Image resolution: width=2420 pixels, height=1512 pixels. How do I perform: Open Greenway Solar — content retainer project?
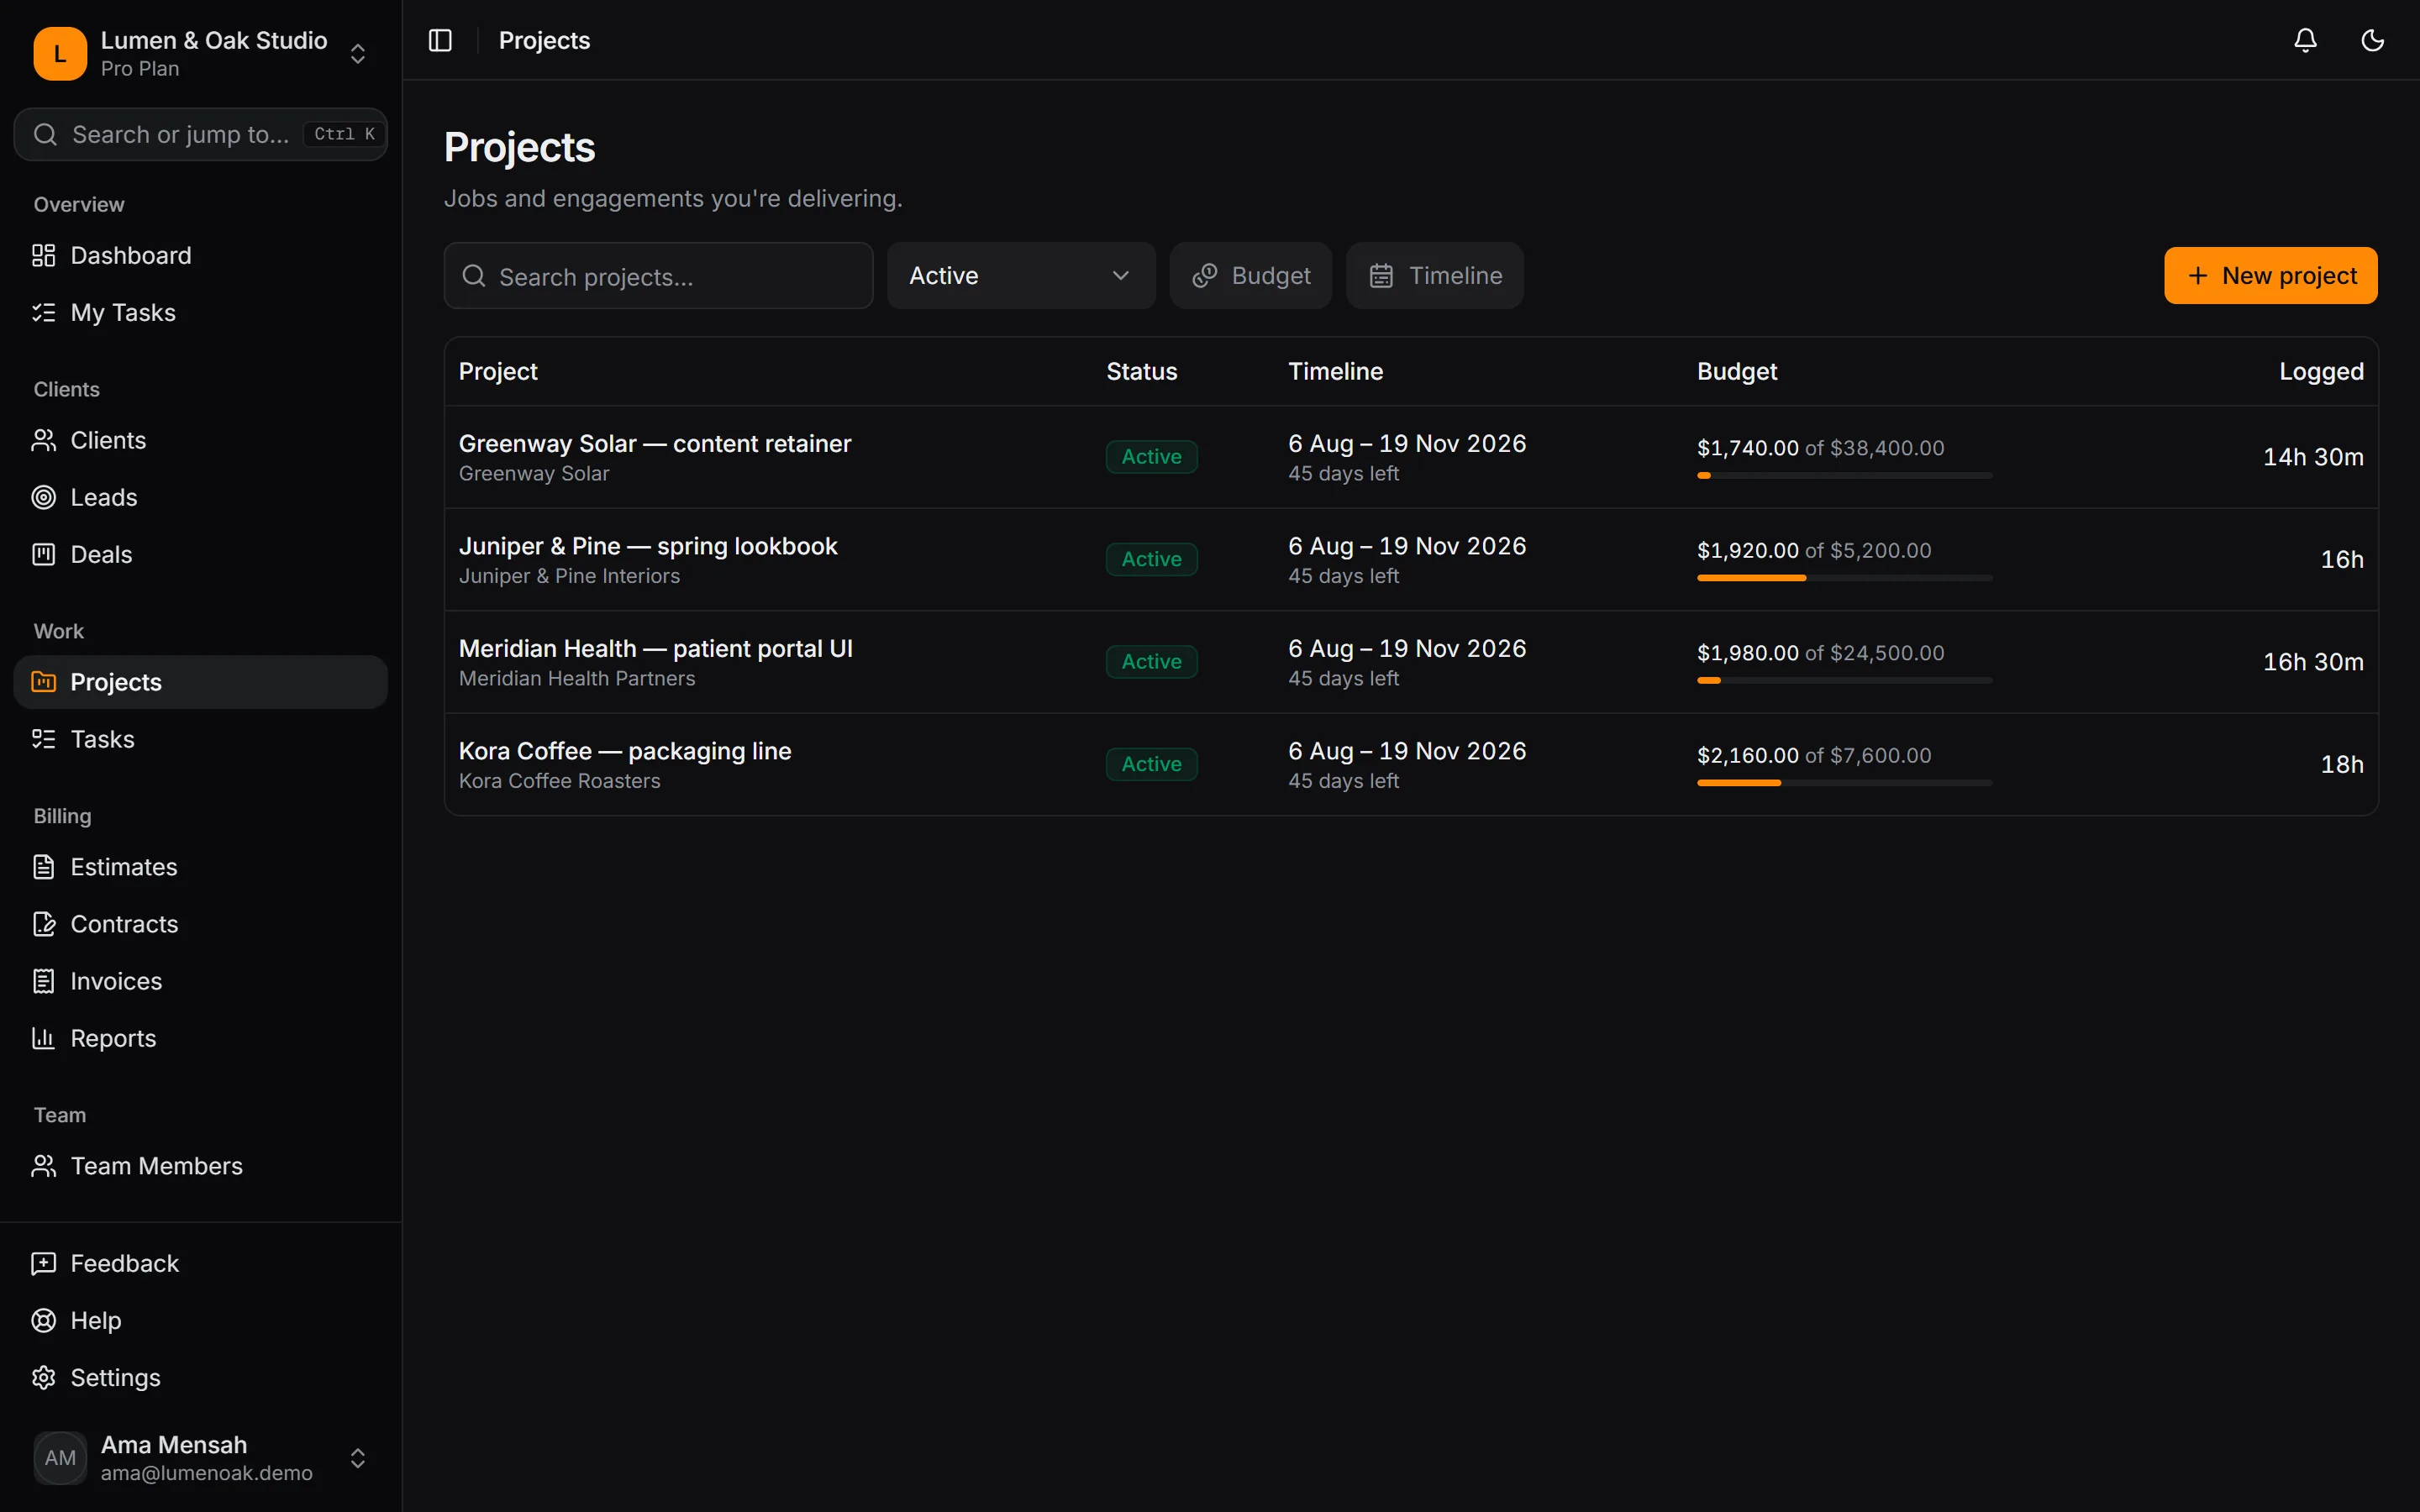[x=655, y=443]
